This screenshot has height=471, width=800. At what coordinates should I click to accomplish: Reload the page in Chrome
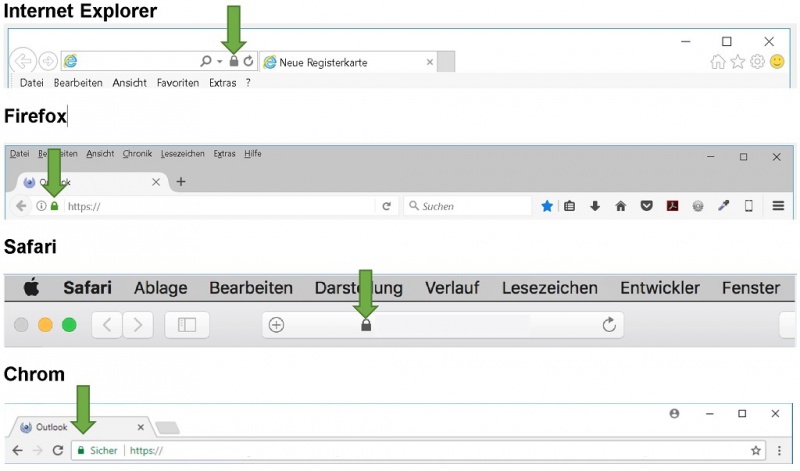58,450
